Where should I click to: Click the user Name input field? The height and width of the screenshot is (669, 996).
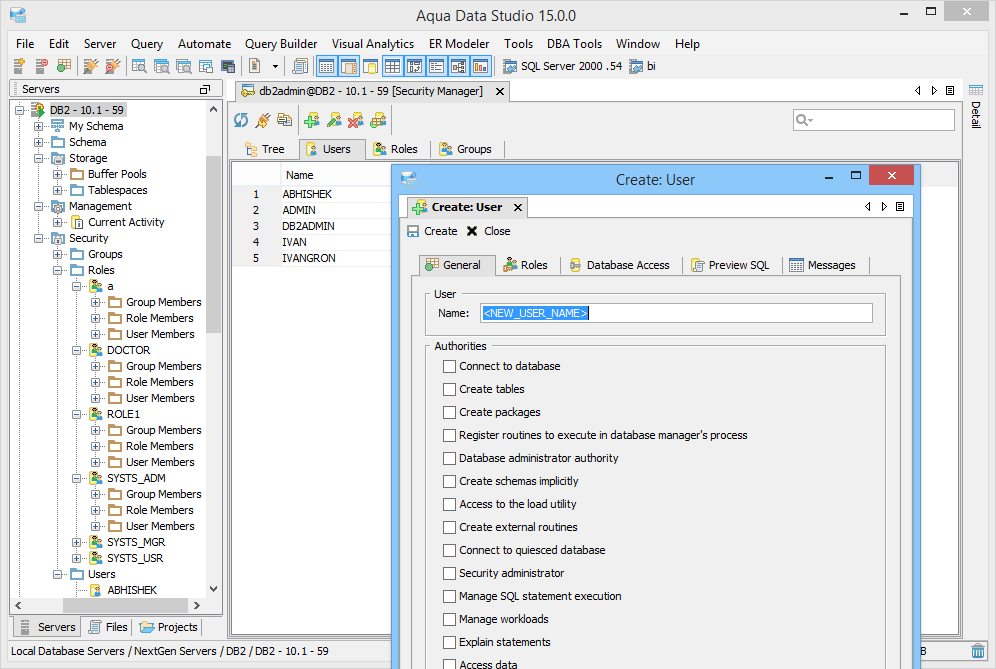coord(676,313)
